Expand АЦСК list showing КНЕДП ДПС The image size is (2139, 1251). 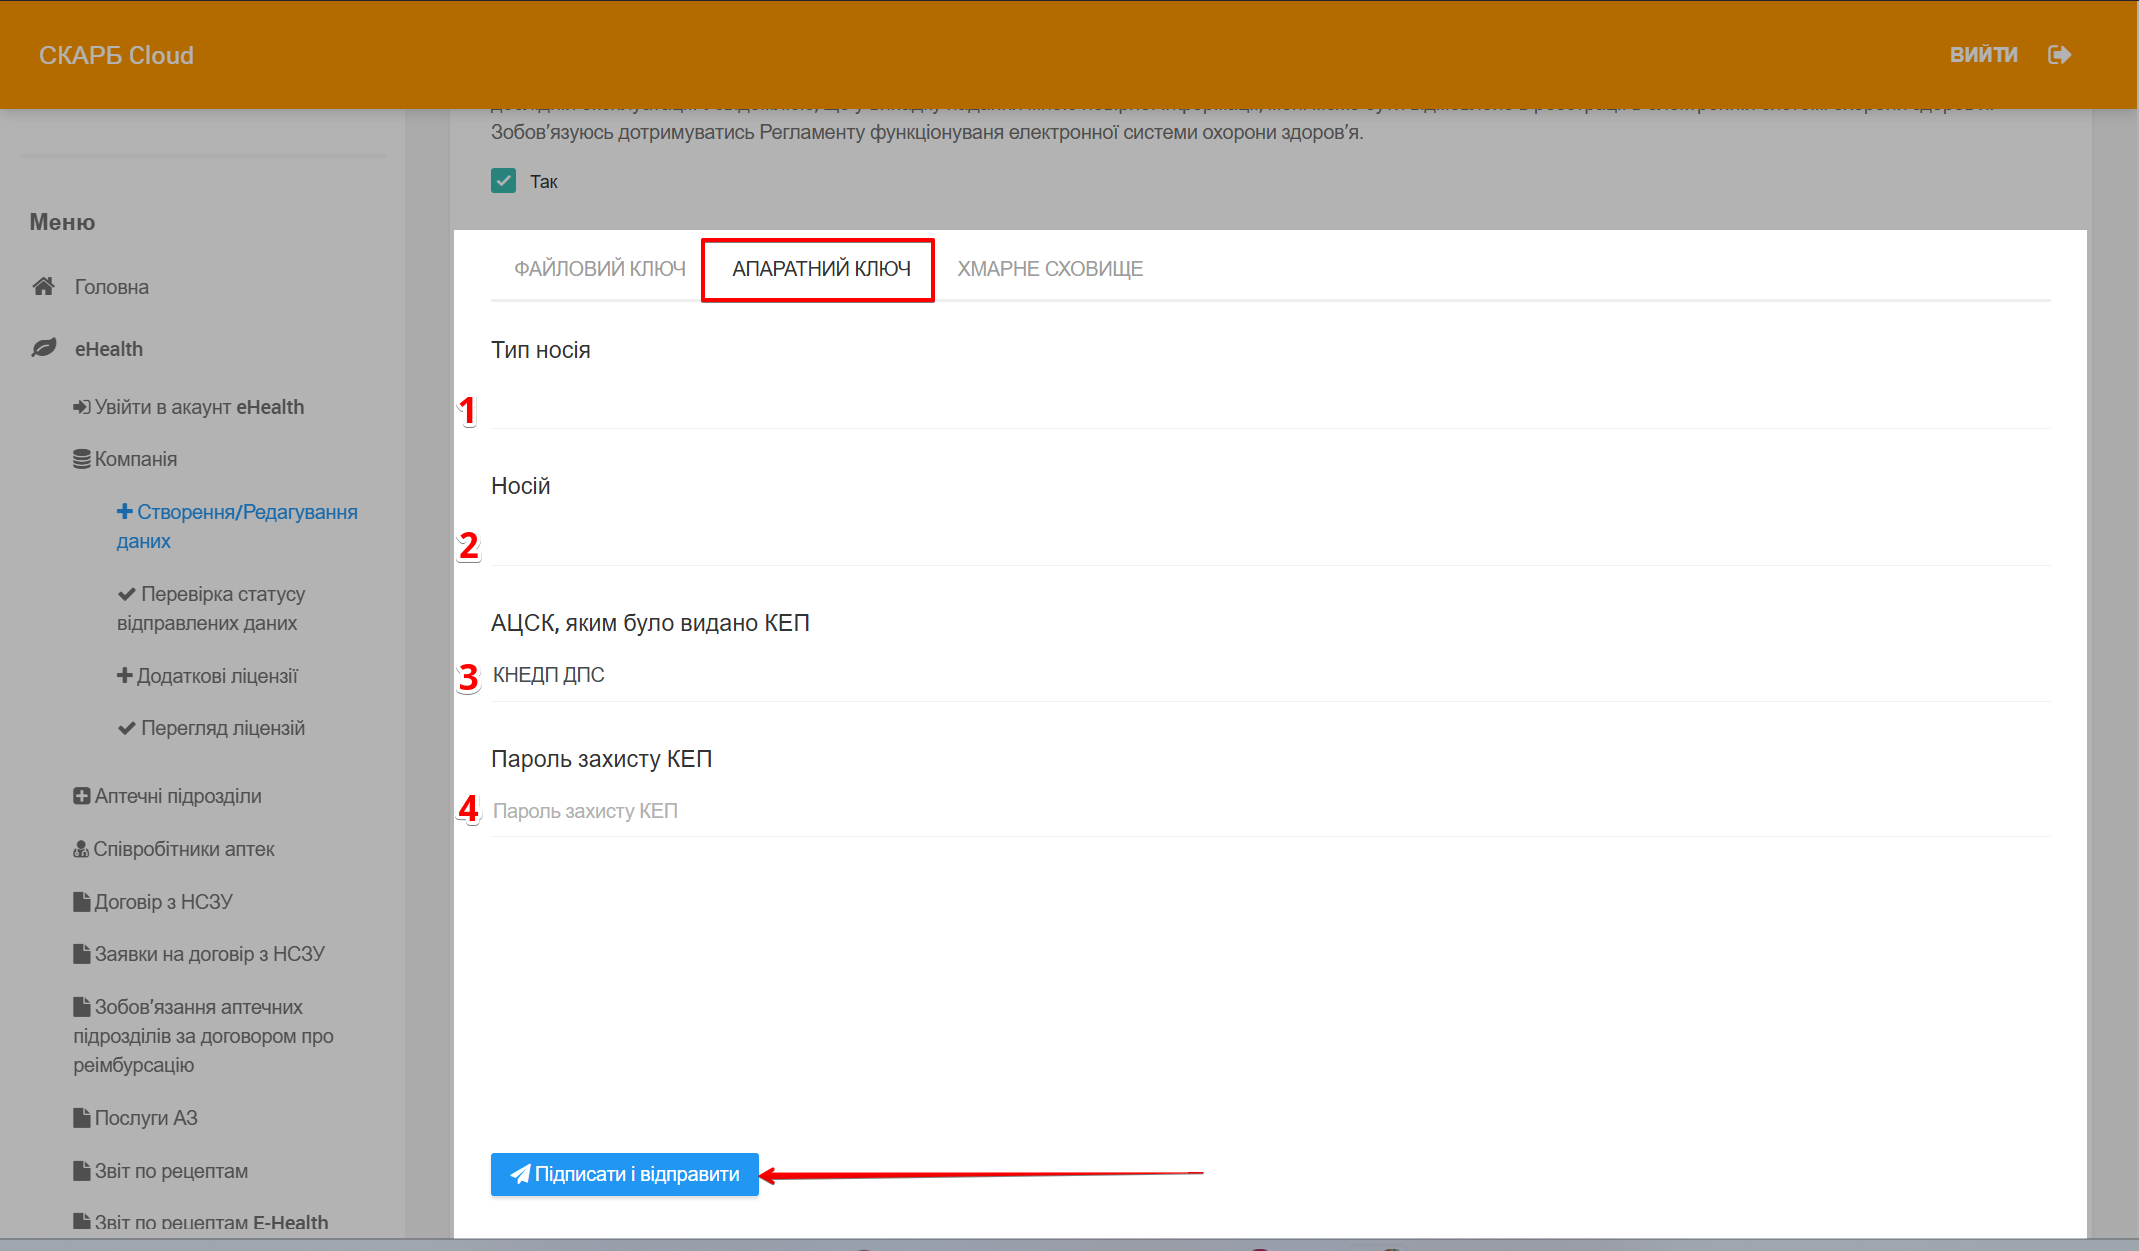coord(1270,675)
